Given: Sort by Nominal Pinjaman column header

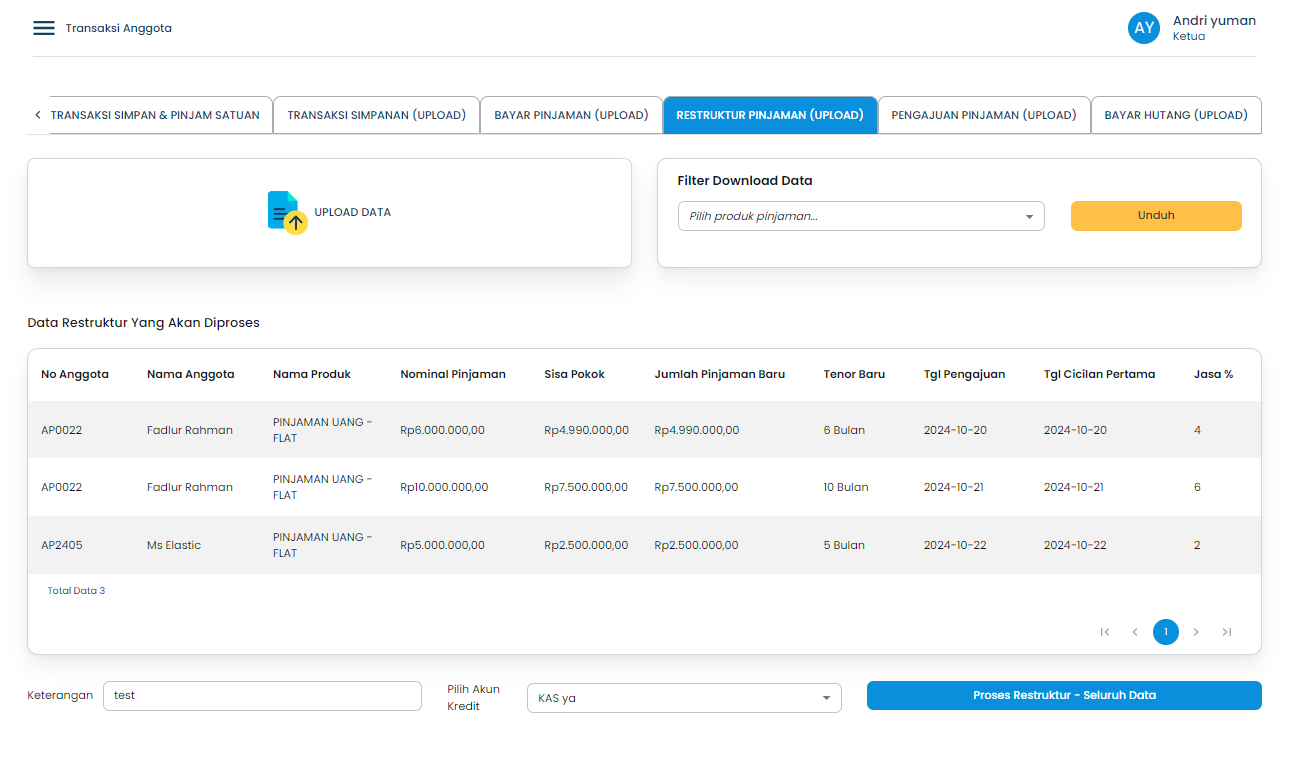Looking at the screenshot, I should click(452, 374).
